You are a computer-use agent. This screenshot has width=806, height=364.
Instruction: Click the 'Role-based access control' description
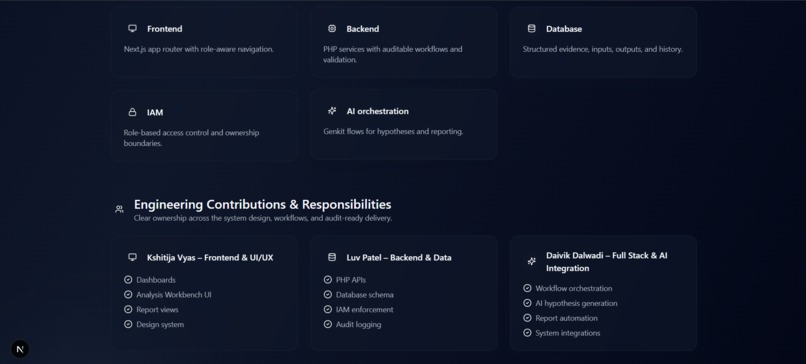pos(191,138)
